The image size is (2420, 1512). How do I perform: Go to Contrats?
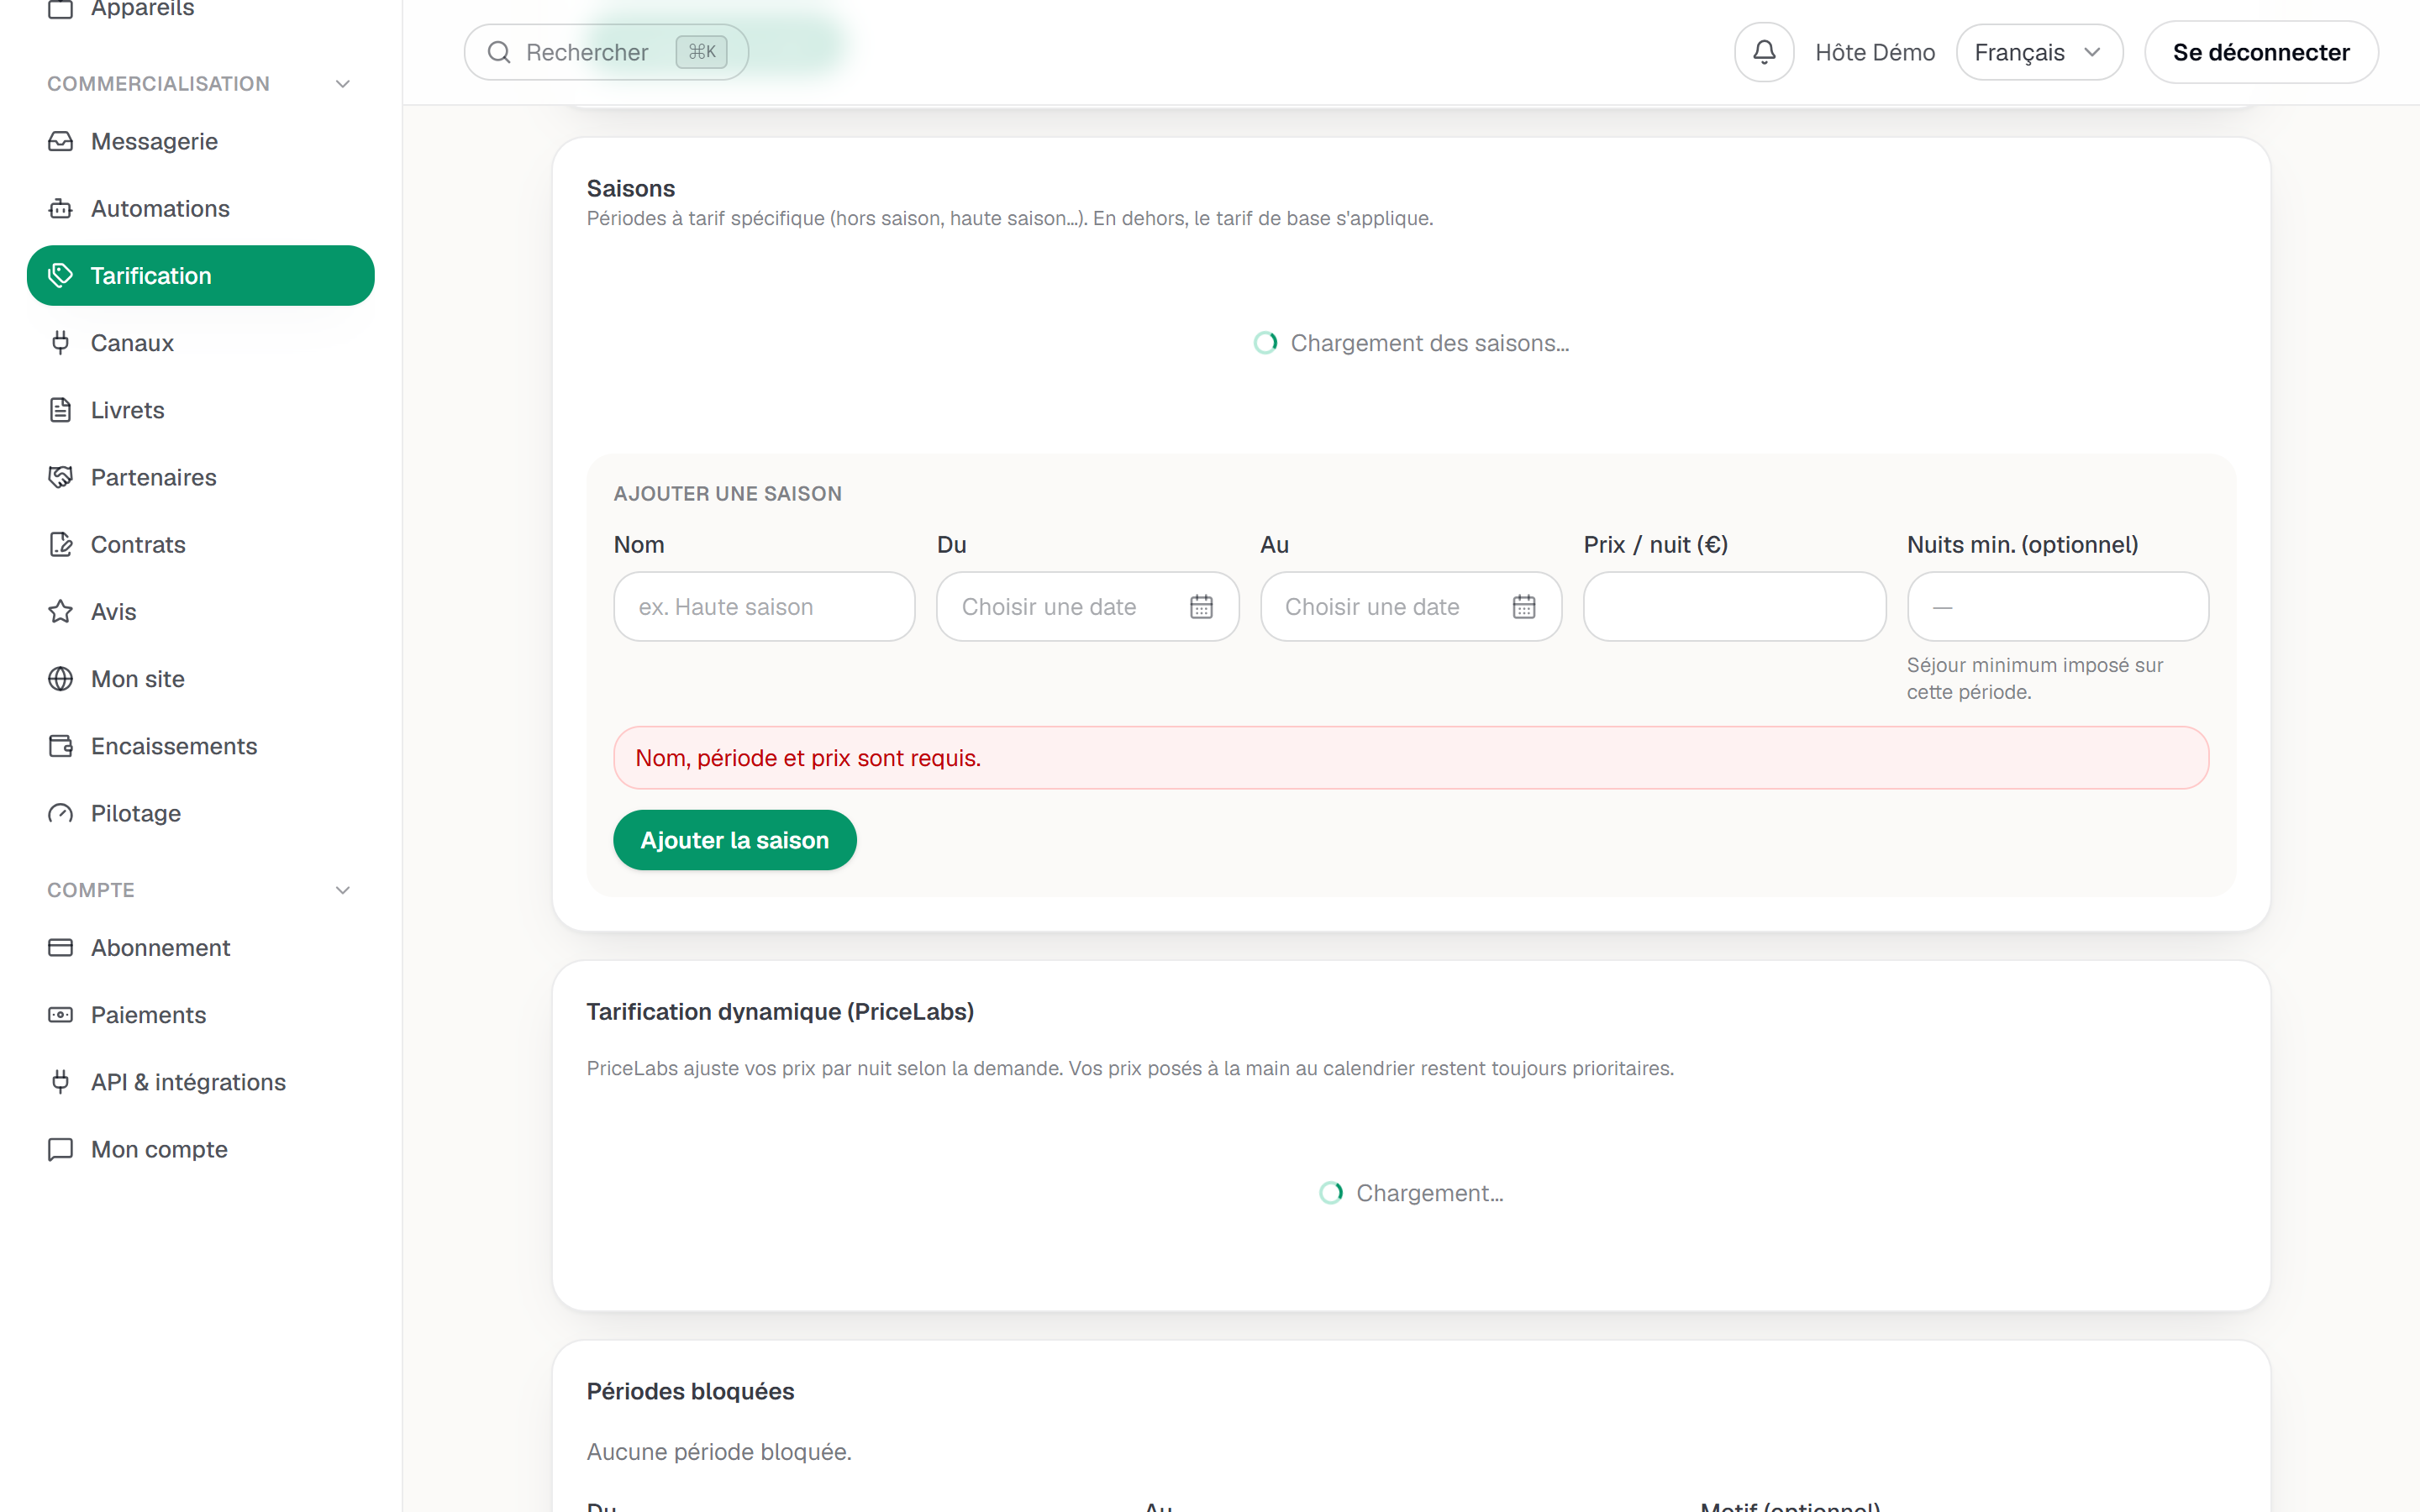(201, 544)
